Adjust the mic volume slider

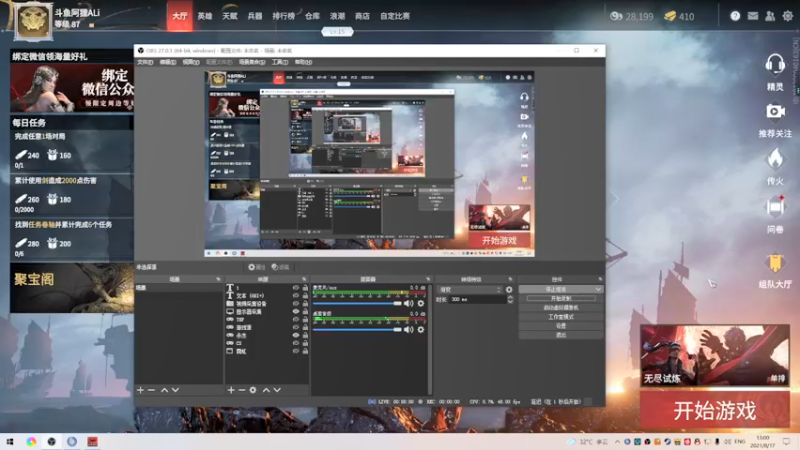click(357, 304)
